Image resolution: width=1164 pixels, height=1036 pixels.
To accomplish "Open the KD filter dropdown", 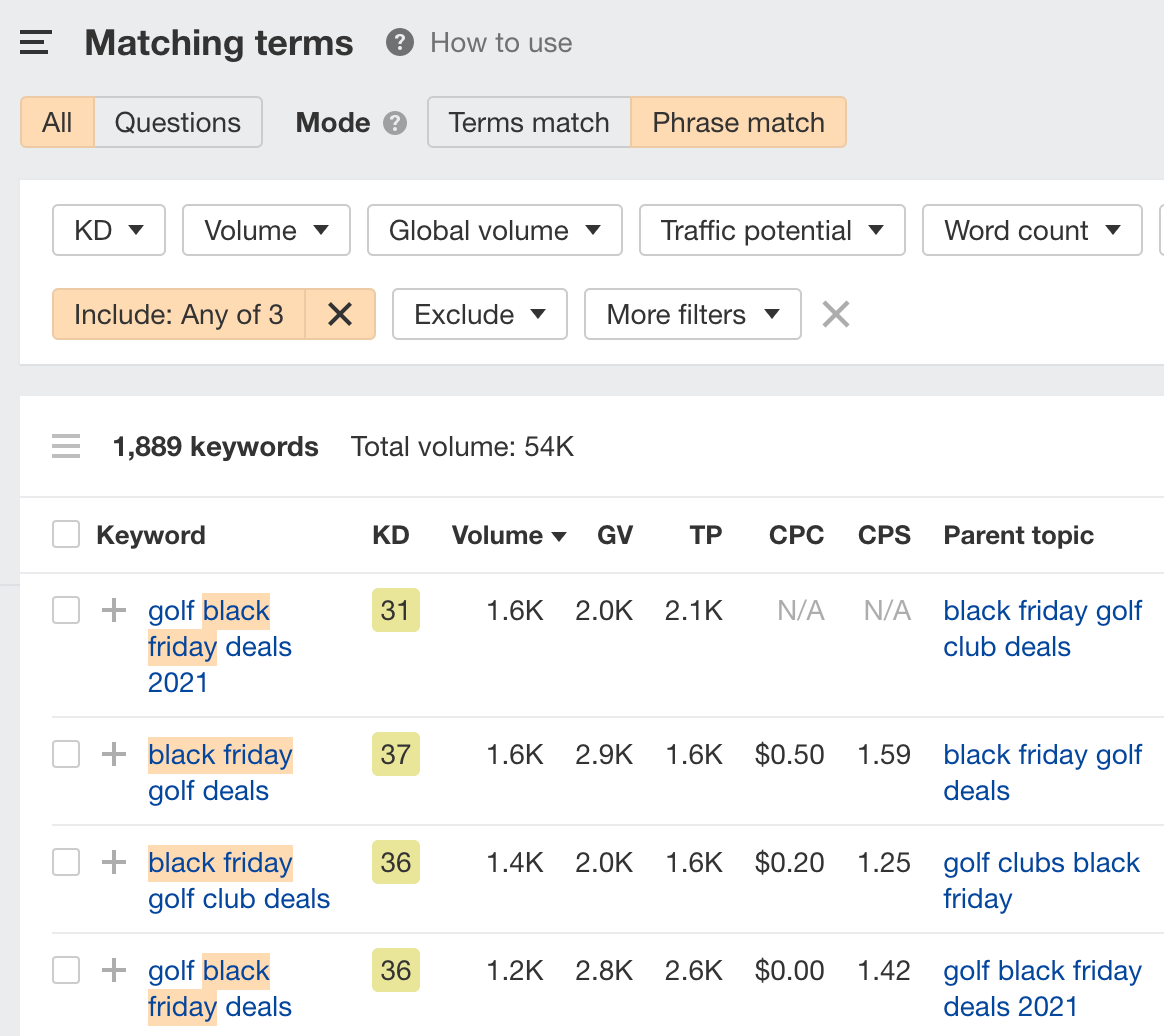I will pyautogui.click(x=109, y=231).
